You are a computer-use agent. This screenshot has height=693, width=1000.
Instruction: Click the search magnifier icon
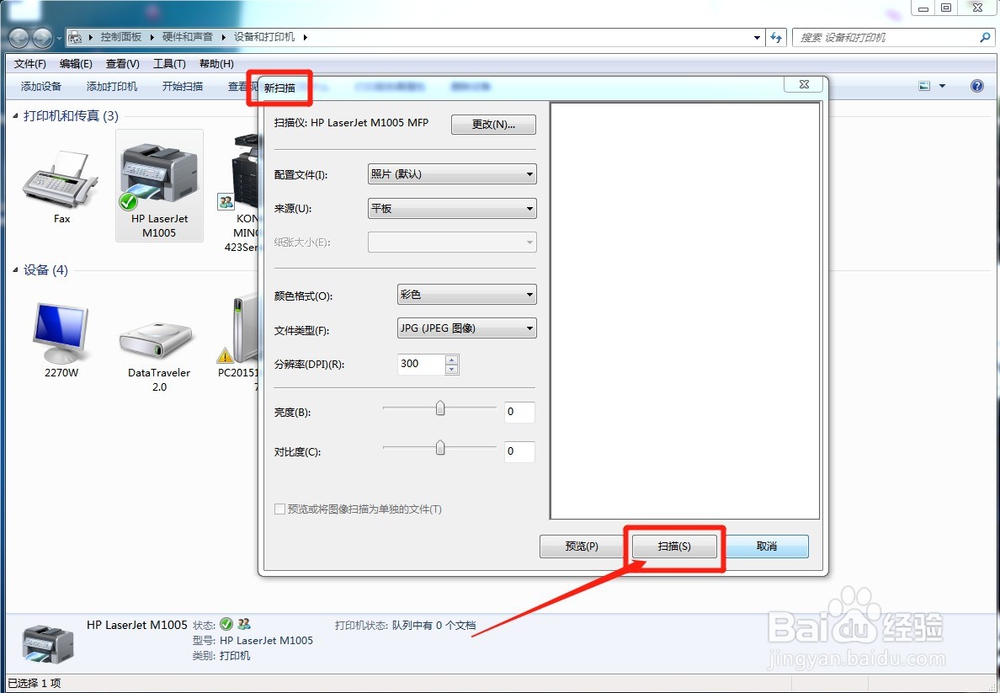tap(985, 38)
